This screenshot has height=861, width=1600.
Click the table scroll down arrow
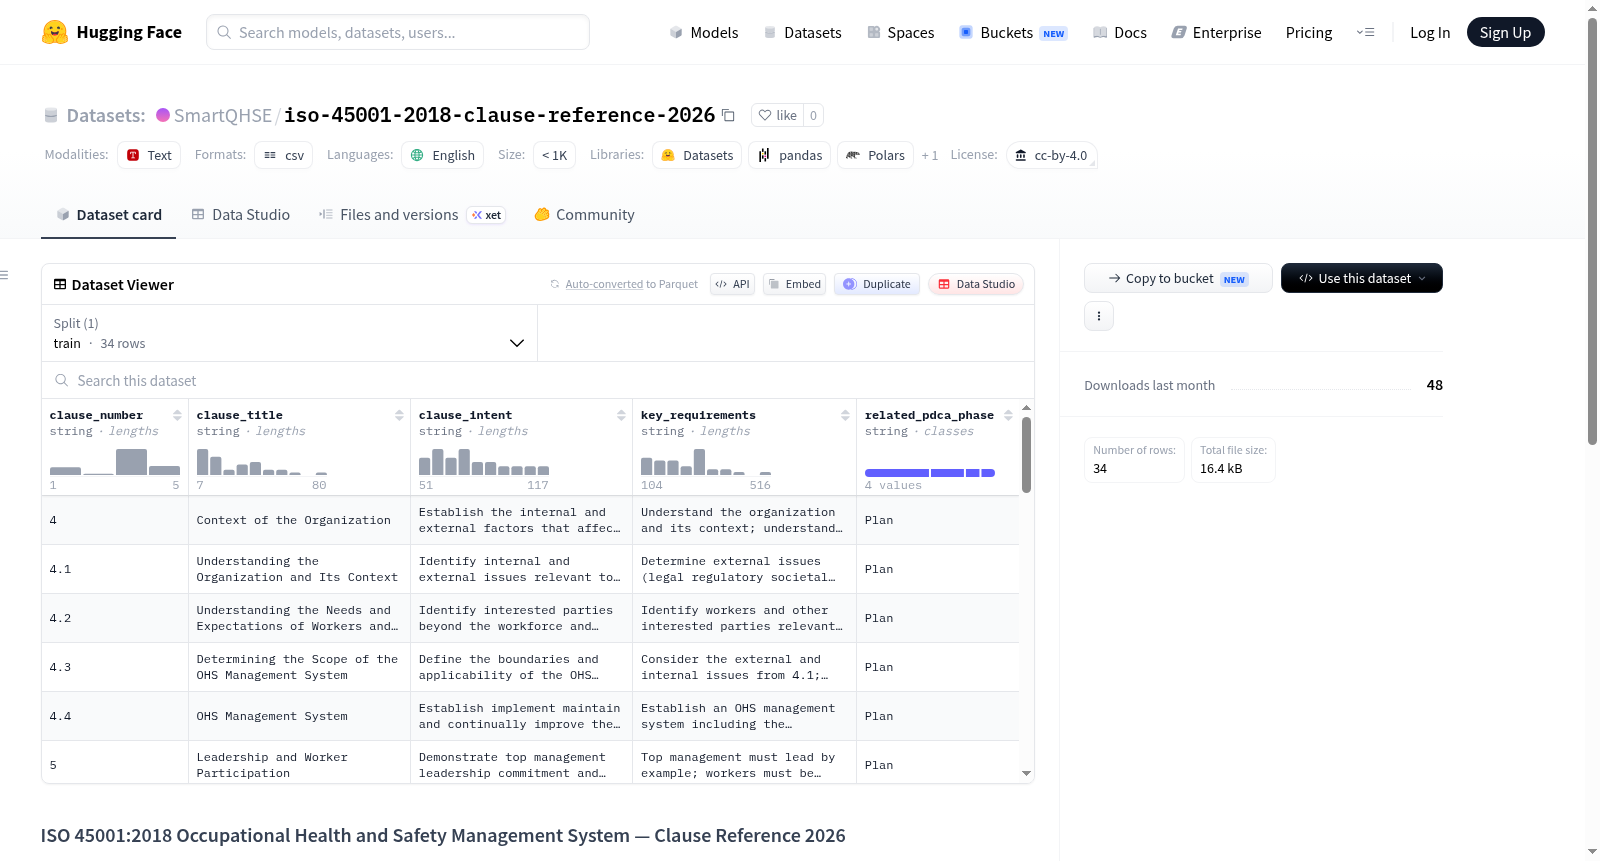pos(1026,773)
